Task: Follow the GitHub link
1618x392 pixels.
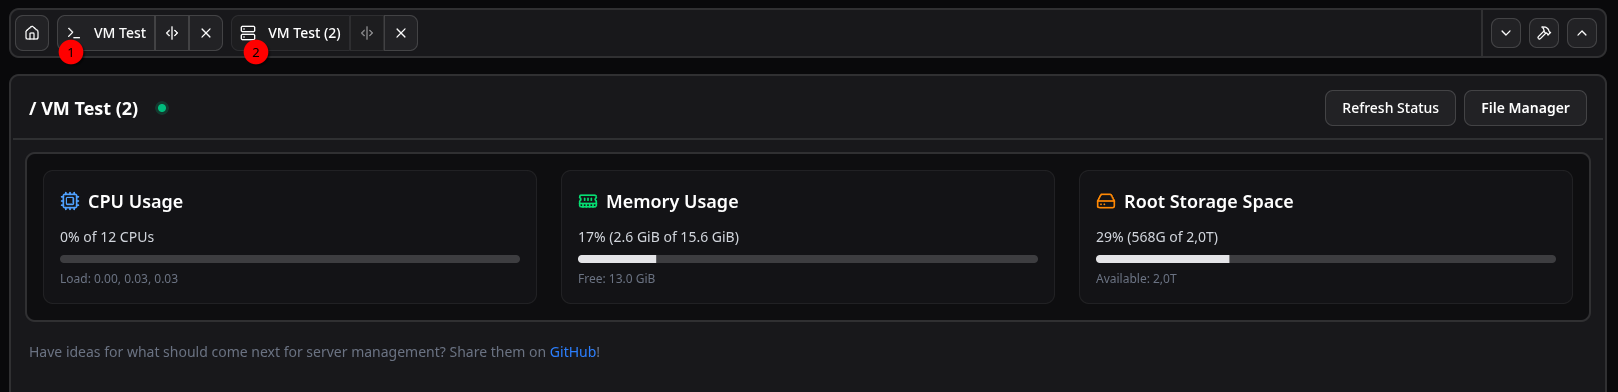Action: pyautogui.click(x=573, y=352)
